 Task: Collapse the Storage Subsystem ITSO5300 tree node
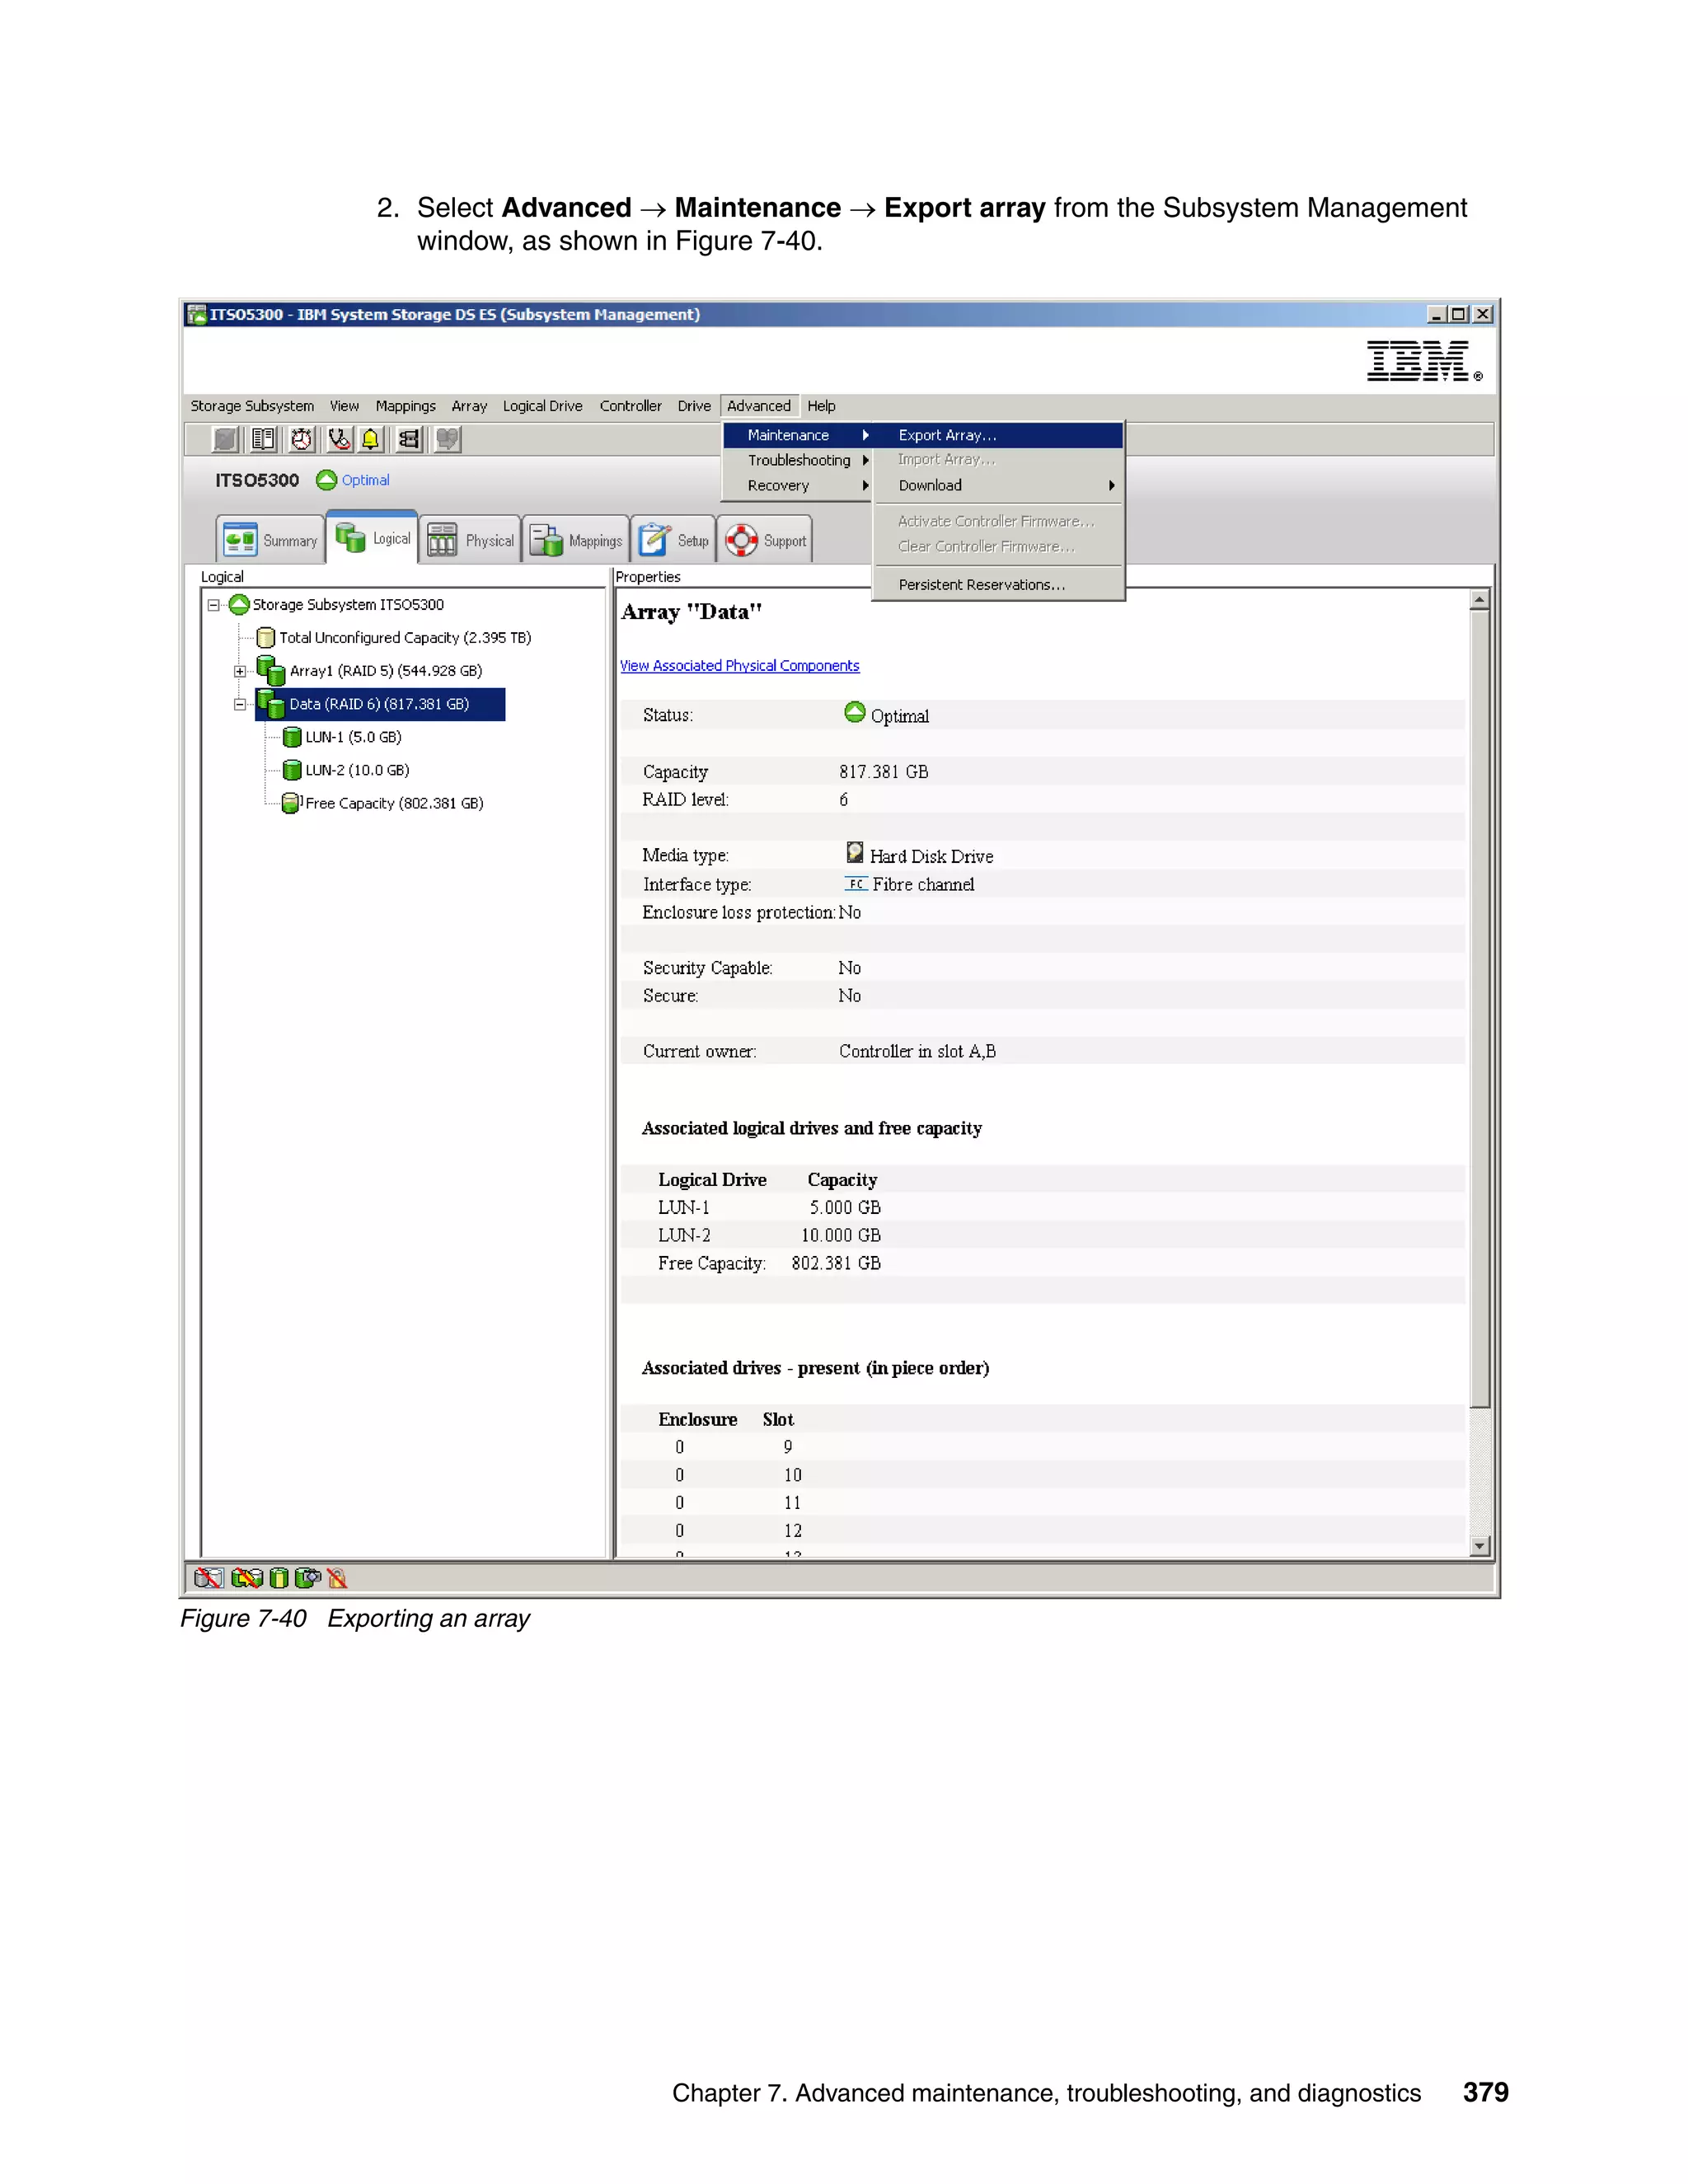click(x=213, y=605)
